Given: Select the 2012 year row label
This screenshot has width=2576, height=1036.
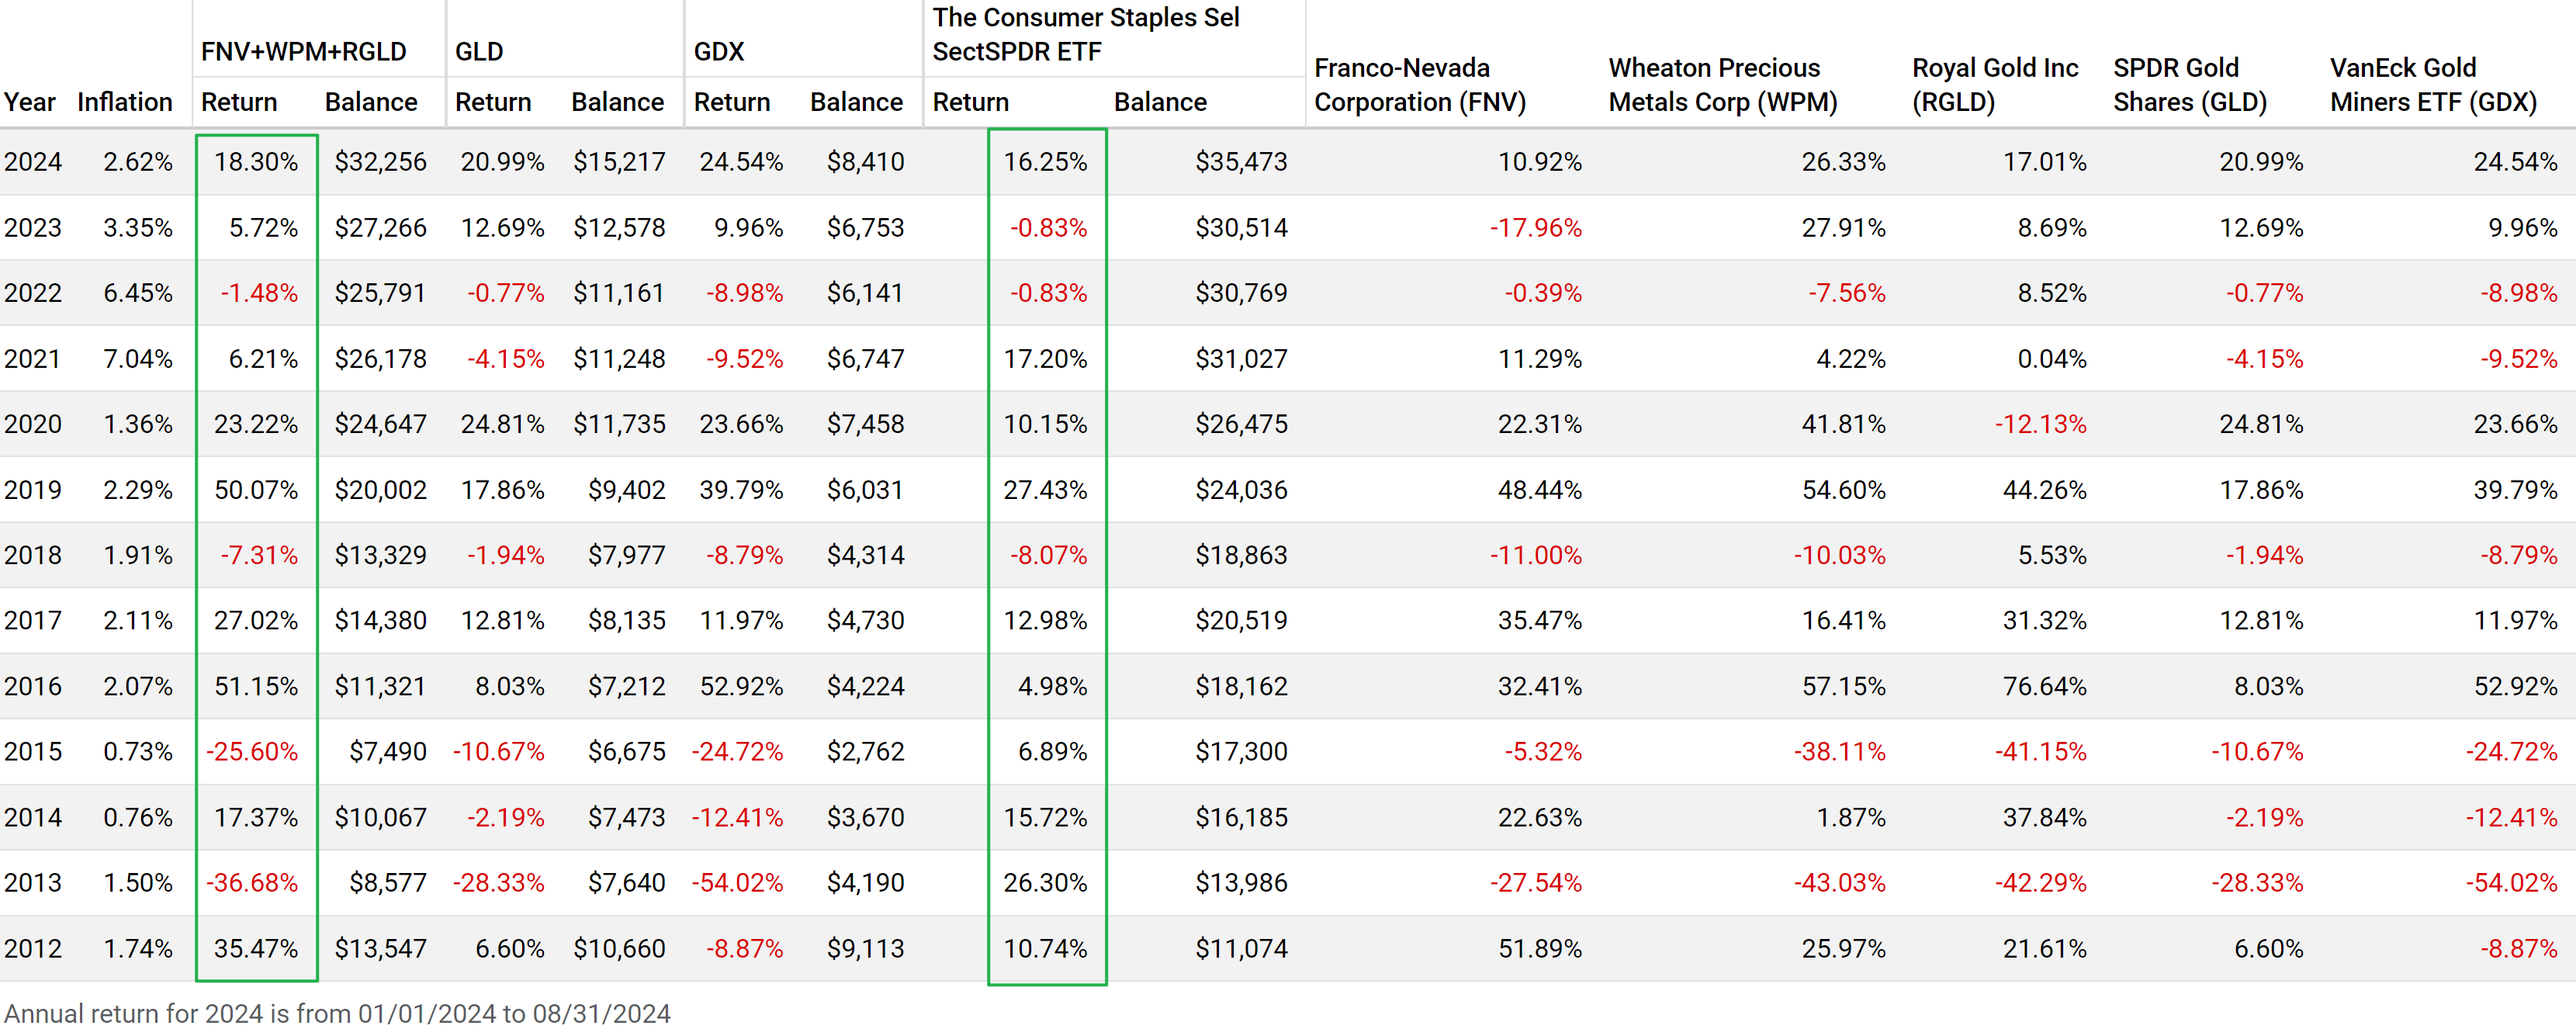Looking at the screenshot, I should (x=32, y=948).
